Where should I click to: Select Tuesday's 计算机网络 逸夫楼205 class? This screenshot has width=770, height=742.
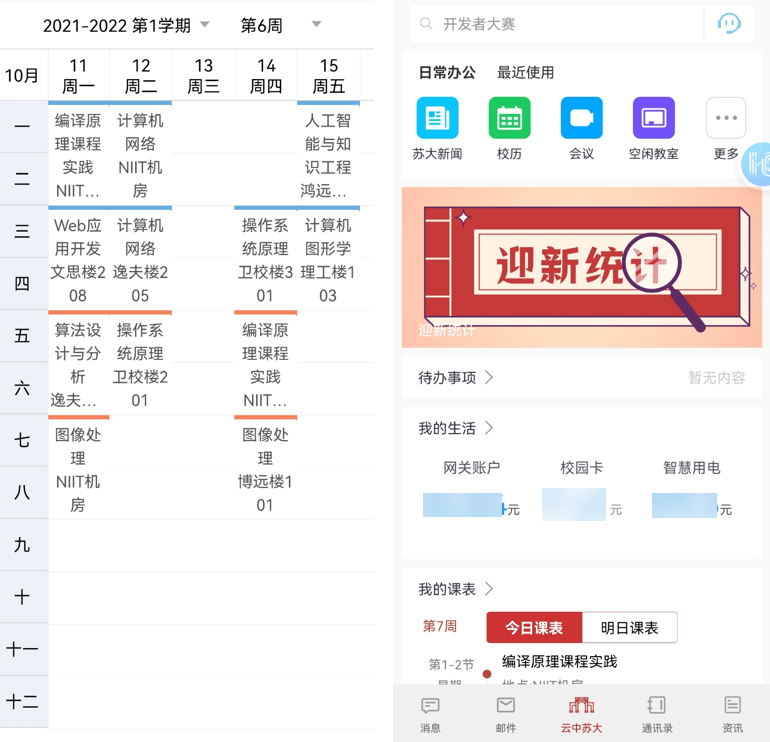click(140, 259)
